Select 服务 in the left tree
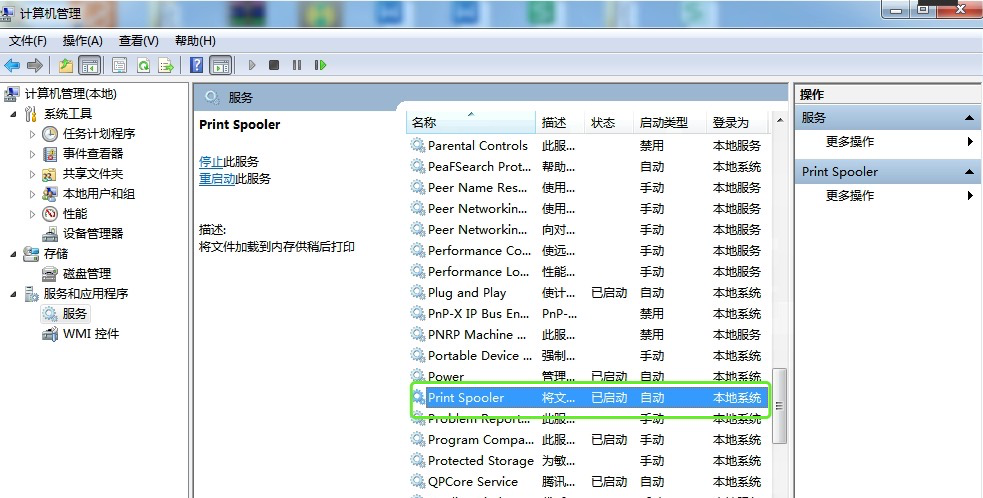 pos(75,313)
